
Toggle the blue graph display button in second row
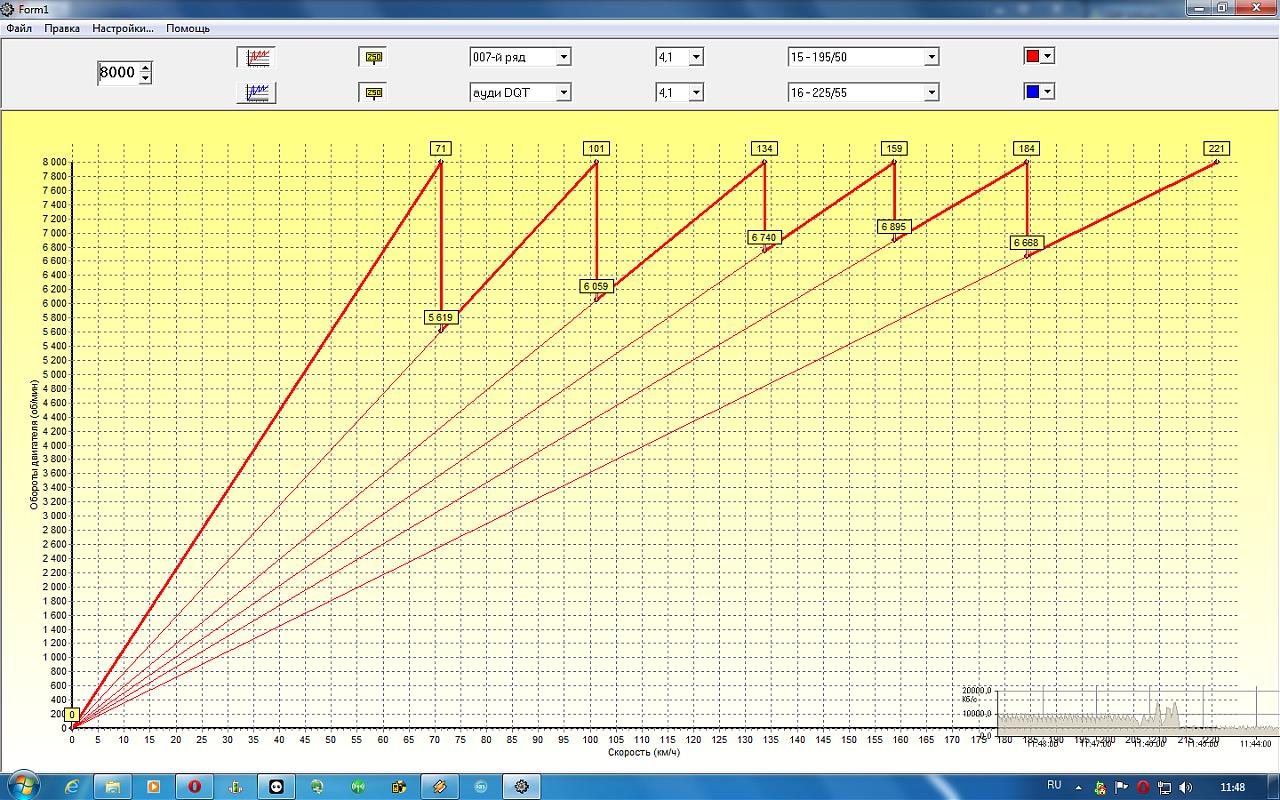point(258,93)
